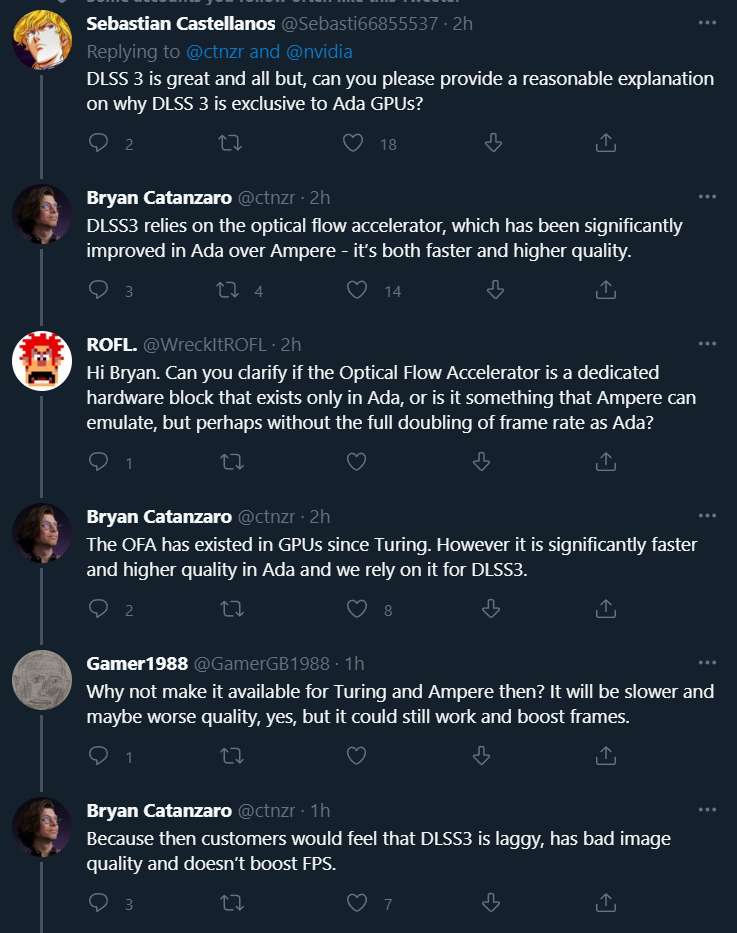Open more options menu on ROFL's tweet
This screenshot has width=737, height=933.
(707, 343)
